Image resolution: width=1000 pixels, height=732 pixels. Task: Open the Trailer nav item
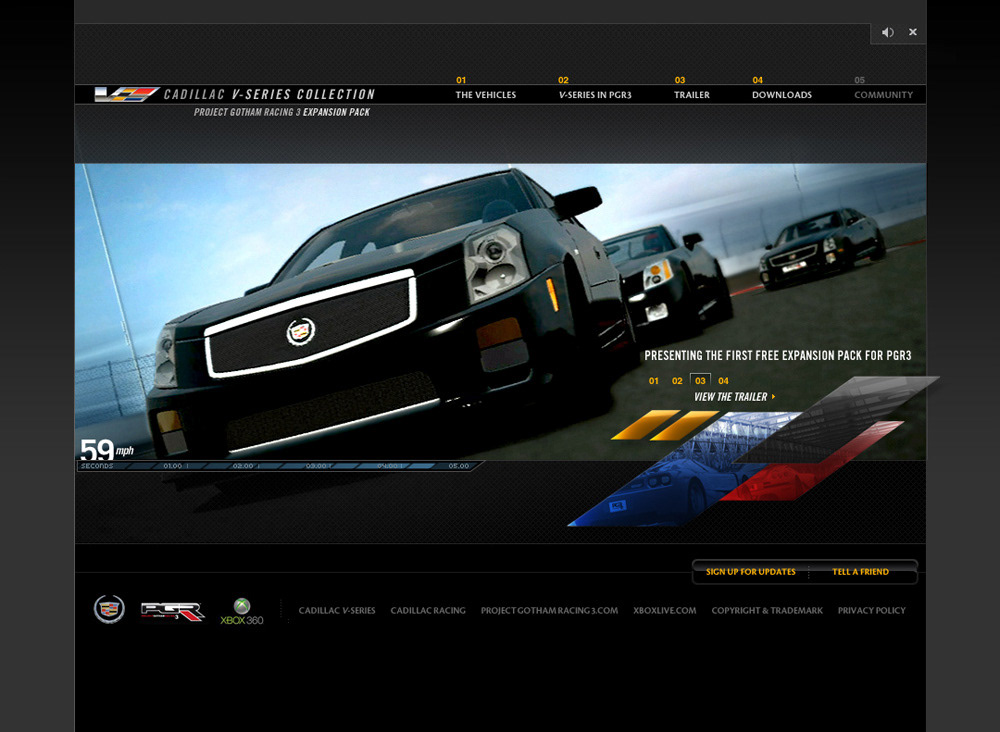point(691,95)
